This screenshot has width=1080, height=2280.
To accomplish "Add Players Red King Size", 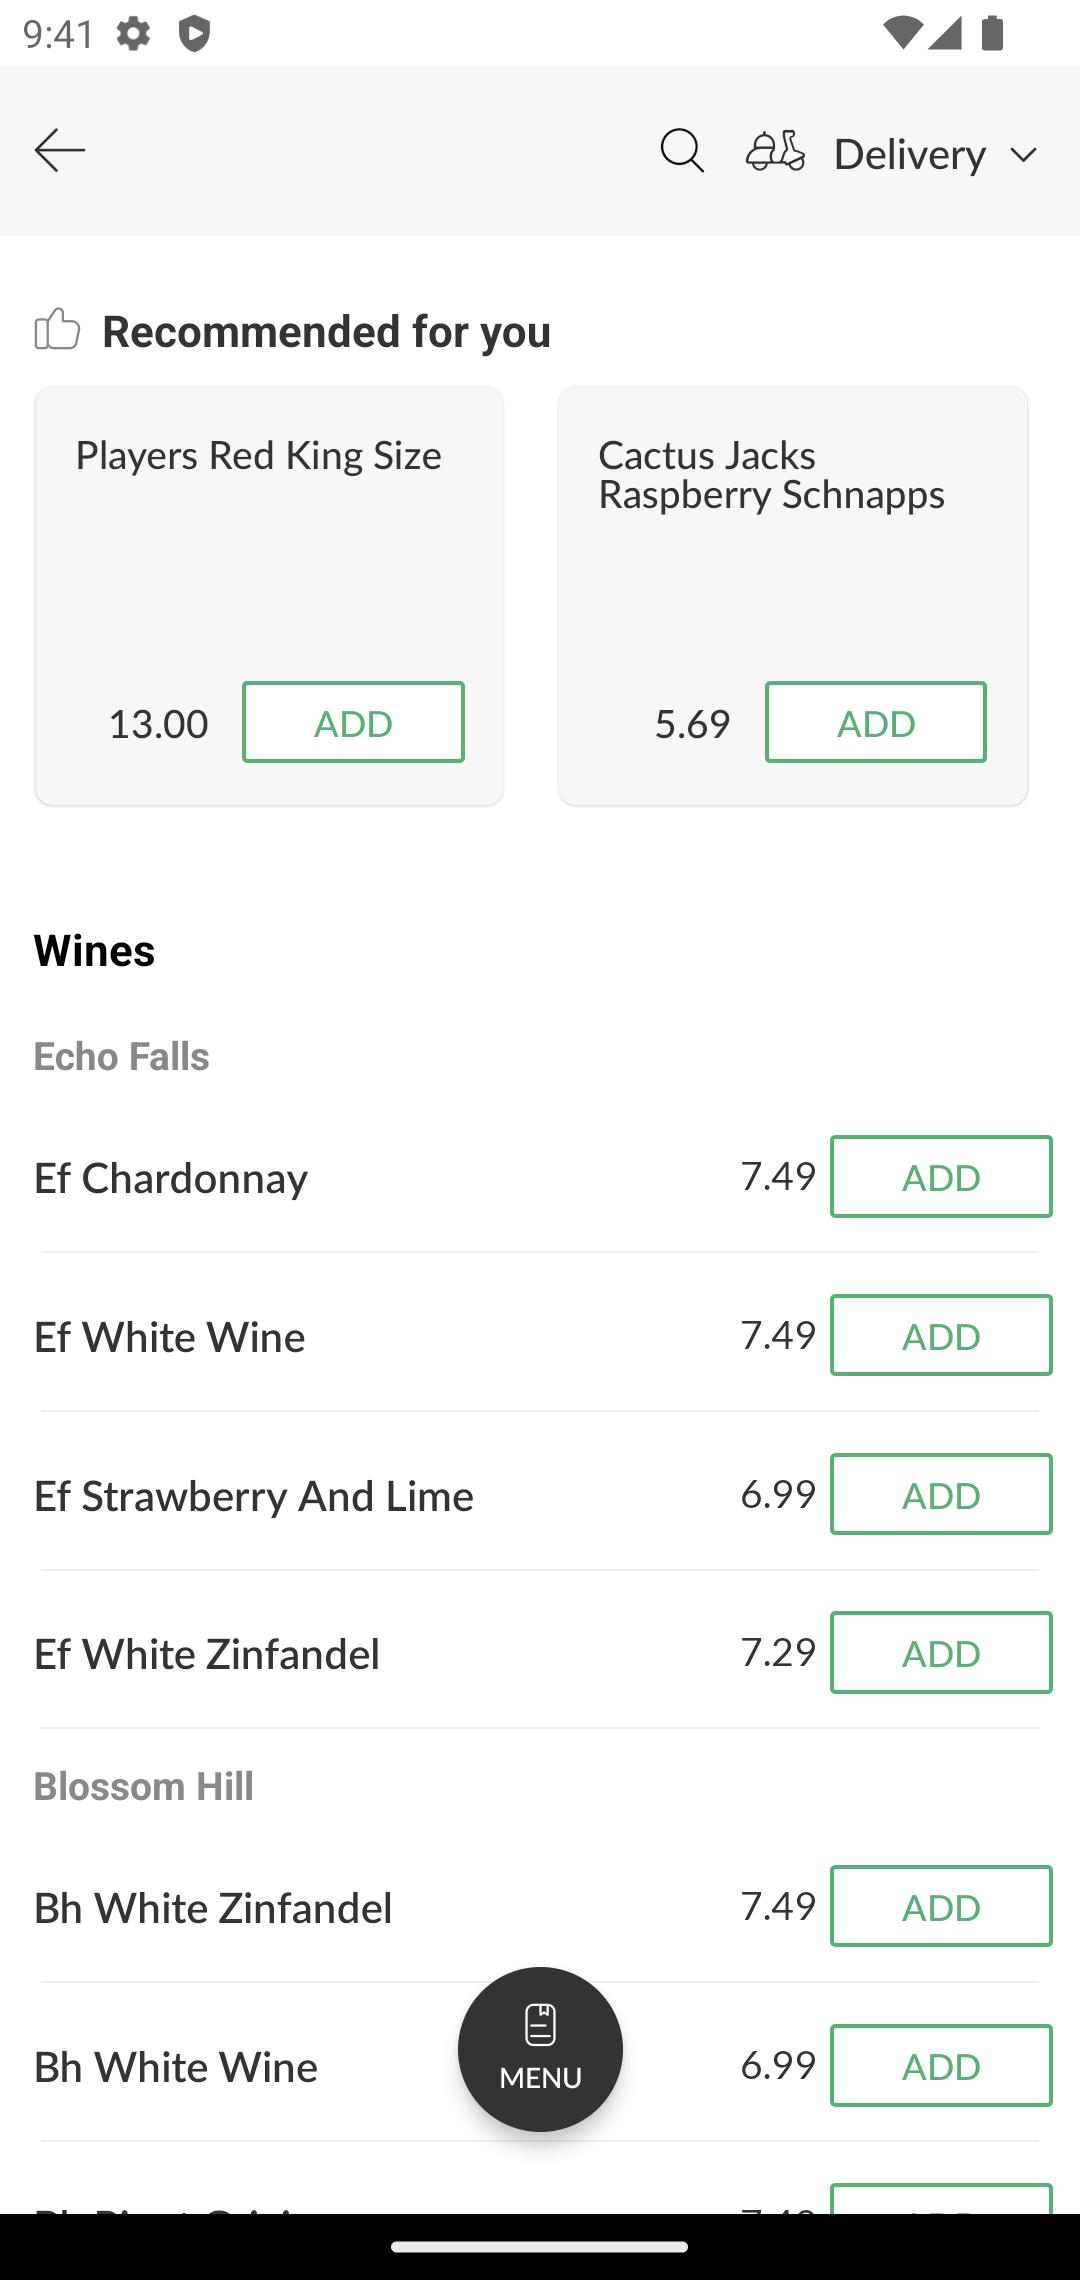I will point(353,722).
